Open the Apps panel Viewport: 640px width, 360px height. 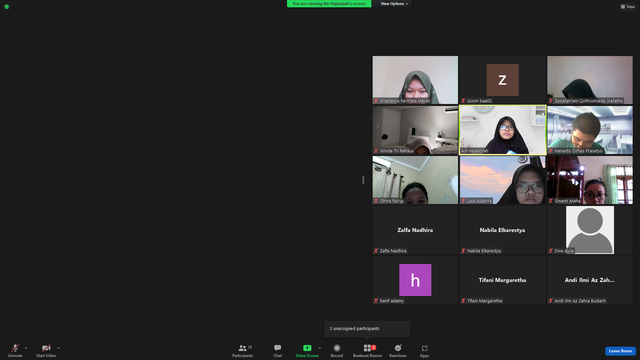424,350
